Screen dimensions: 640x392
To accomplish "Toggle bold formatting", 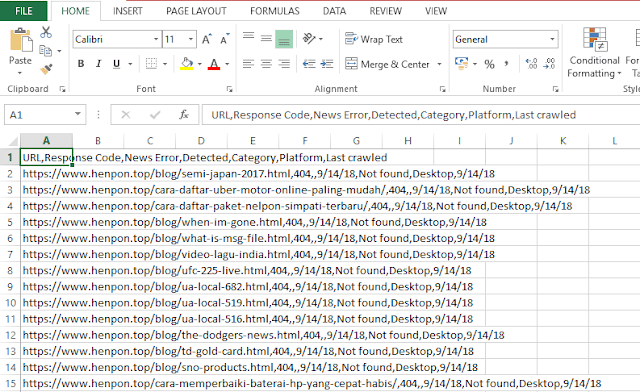I will click(81, 64).
